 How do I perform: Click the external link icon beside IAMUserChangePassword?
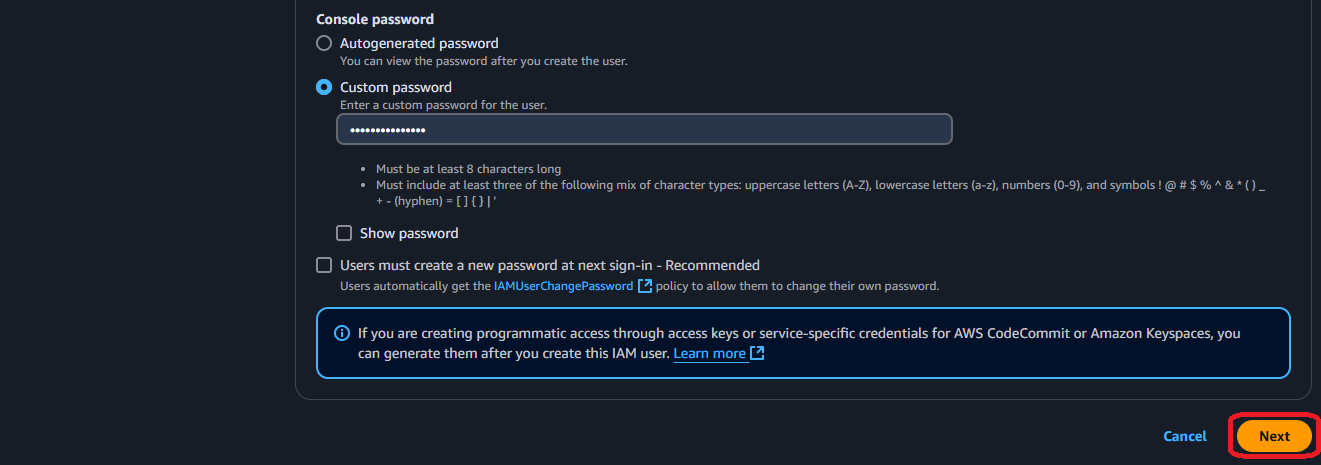click(x=645, y=286)
